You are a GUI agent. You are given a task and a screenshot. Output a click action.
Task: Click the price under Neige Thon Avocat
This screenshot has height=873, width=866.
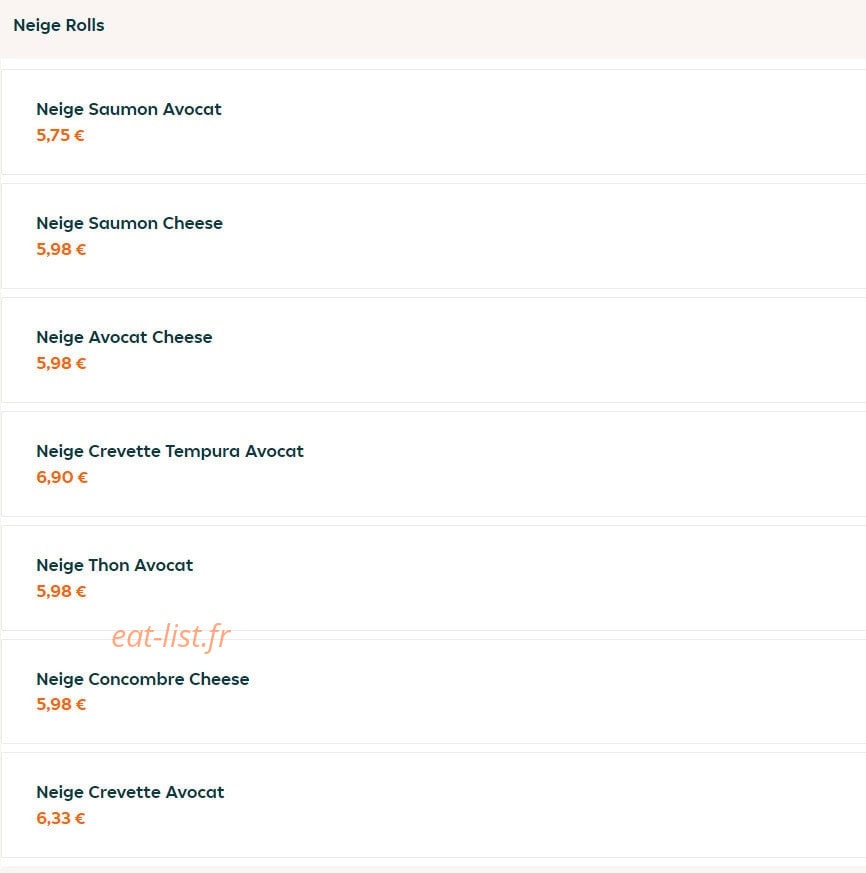(x=61, y=591)
